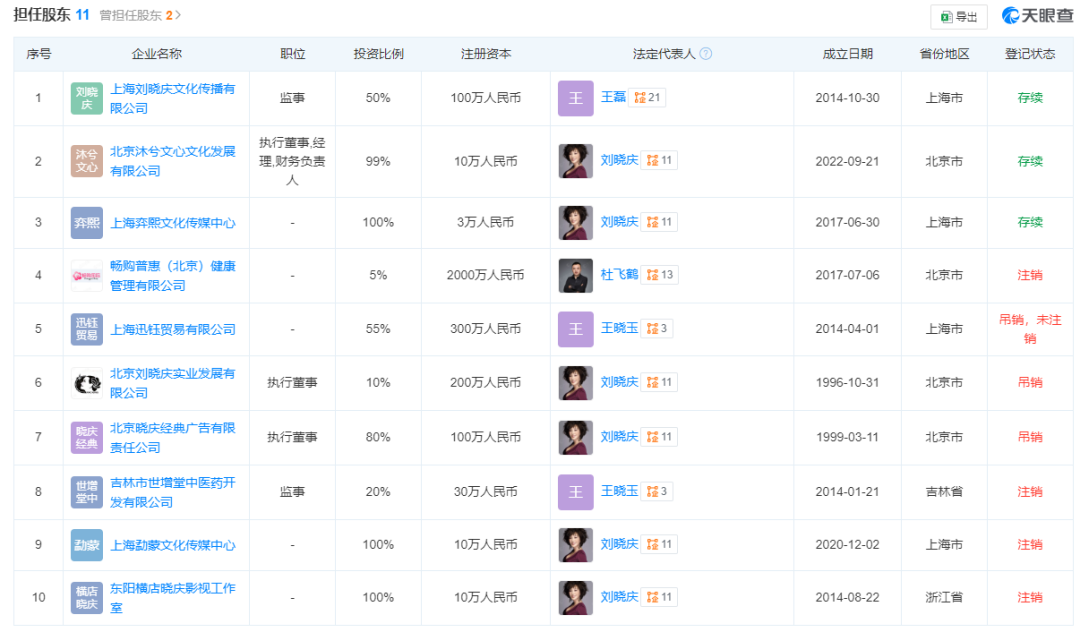Image resolution: width=1080 pixels, height=632 pixels.
Task: Click the 上海迅钰贸易有限公司 logo icon
Action: 87,329
